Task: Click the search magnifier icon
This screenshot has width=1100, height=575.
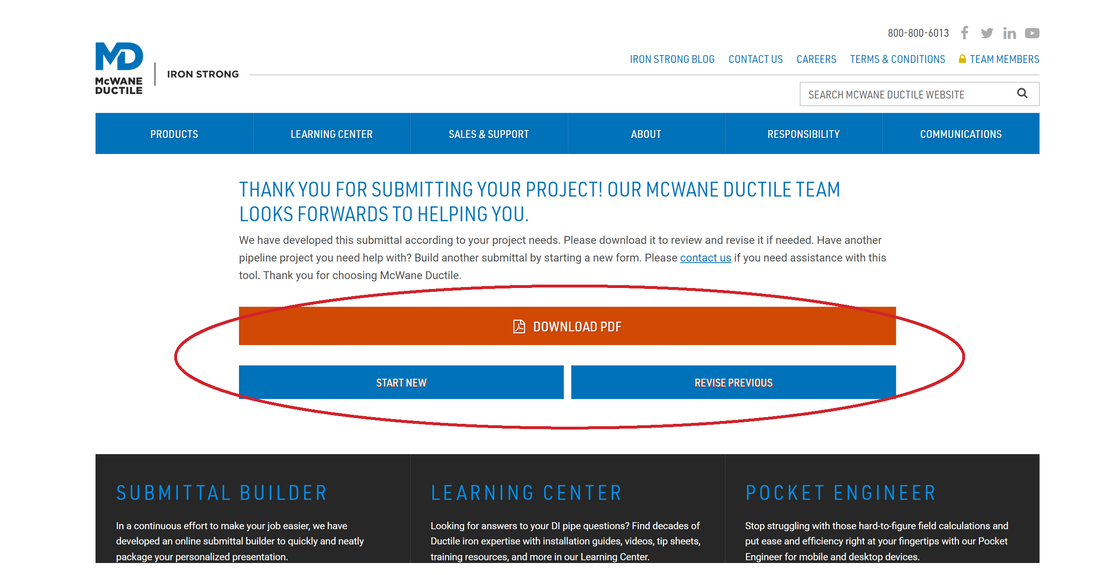Action: (1022, 93)
